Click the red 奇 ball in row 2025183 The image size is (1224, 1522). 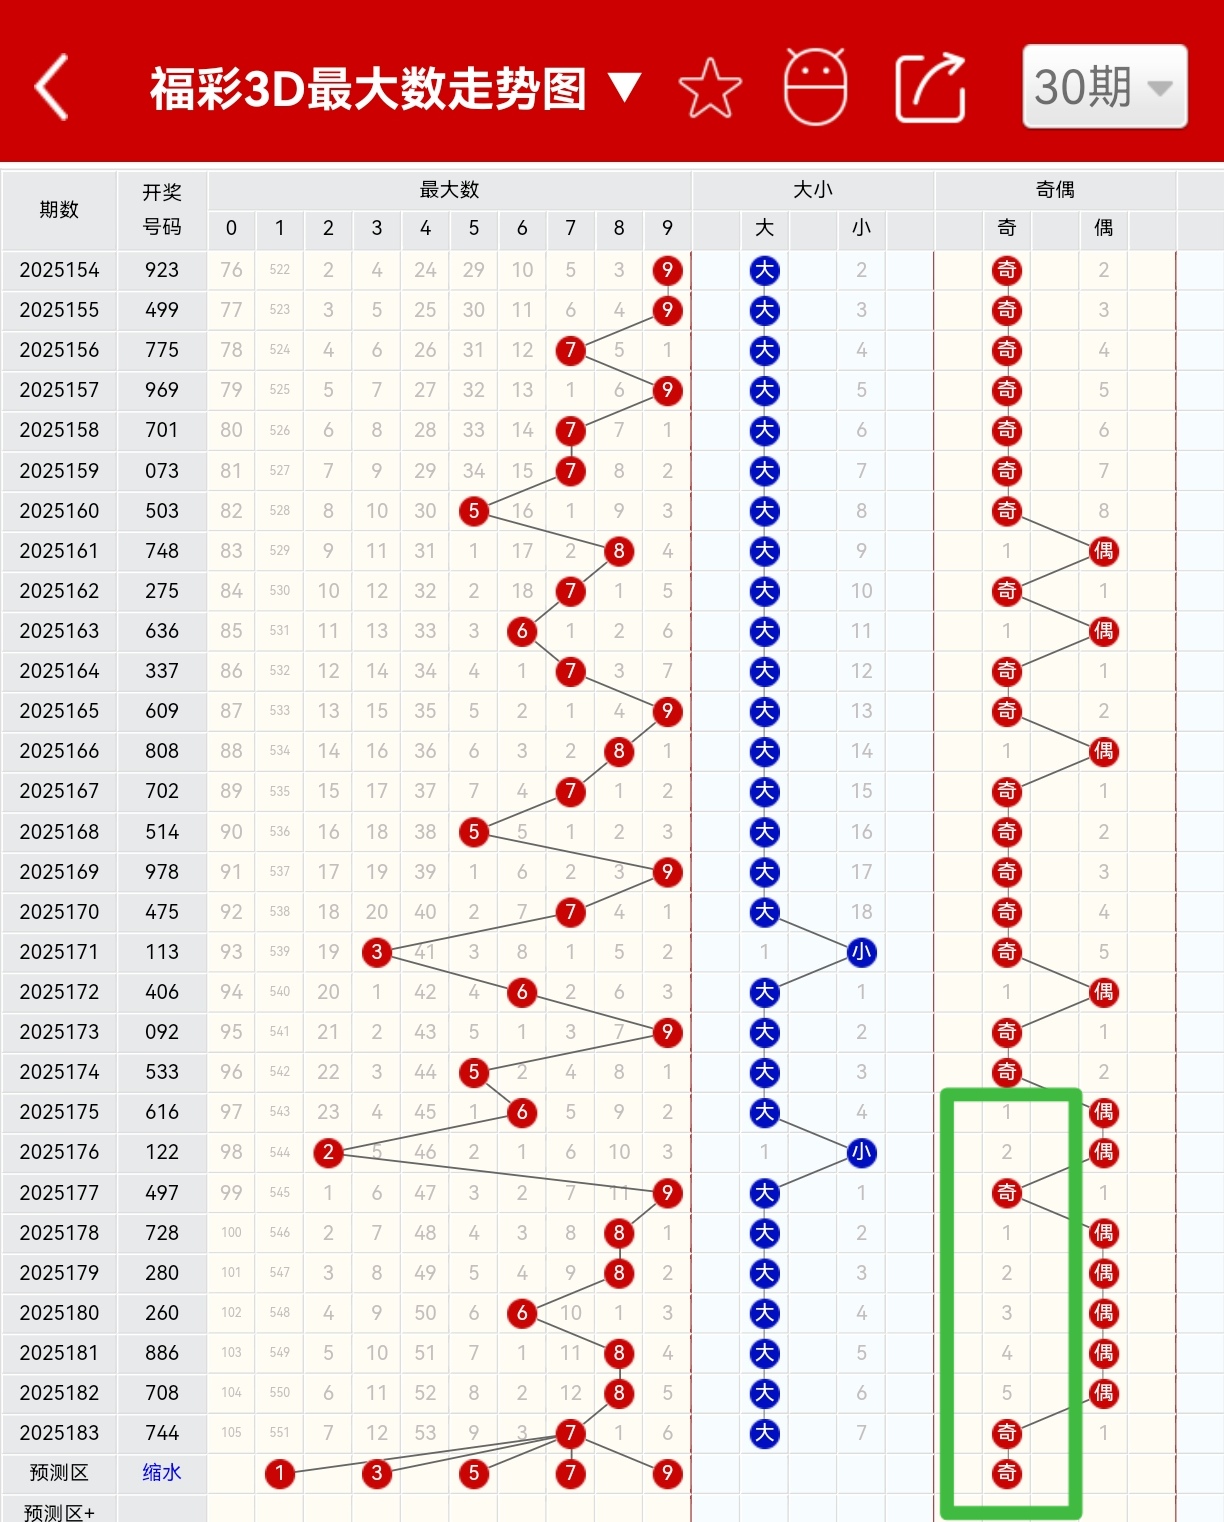[x=1007, y=1433]
